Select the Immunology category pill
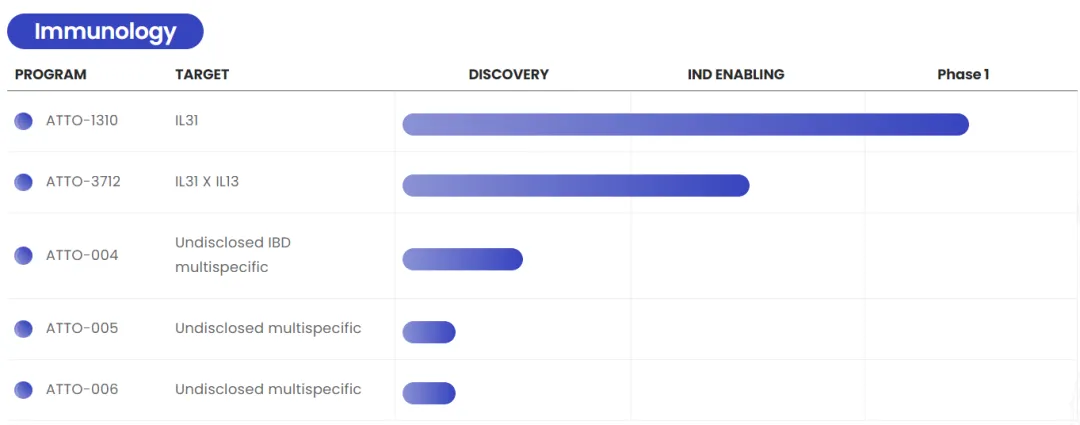This screenshot has width=1080, height=425. pyautogui.click(x=105, y=32)
